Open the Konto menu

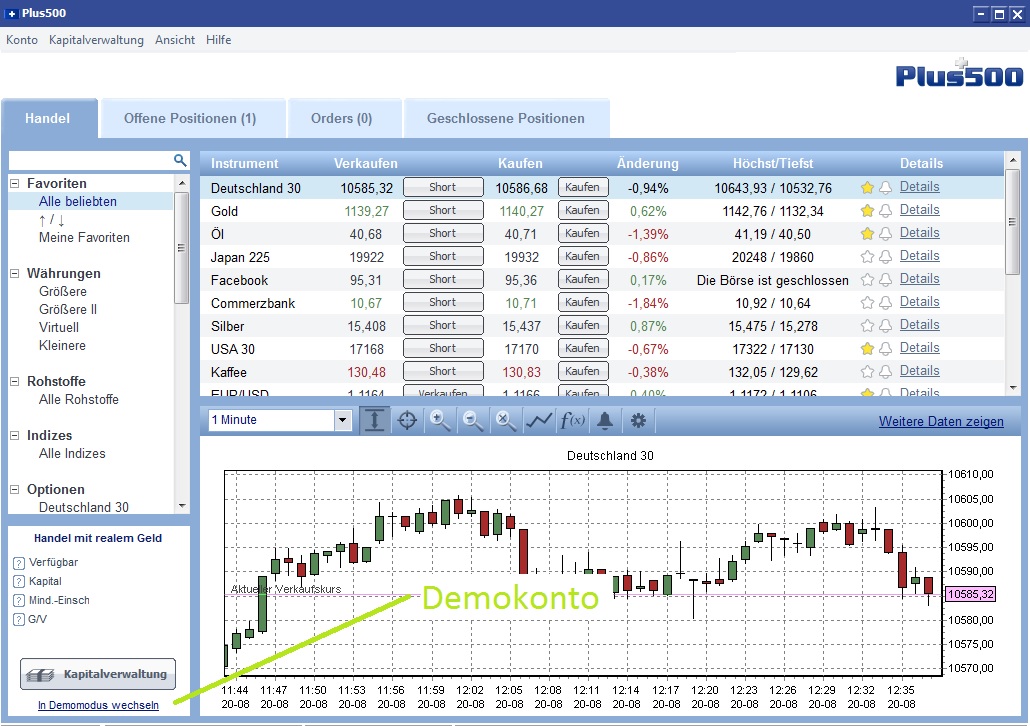tap(22, 40)
